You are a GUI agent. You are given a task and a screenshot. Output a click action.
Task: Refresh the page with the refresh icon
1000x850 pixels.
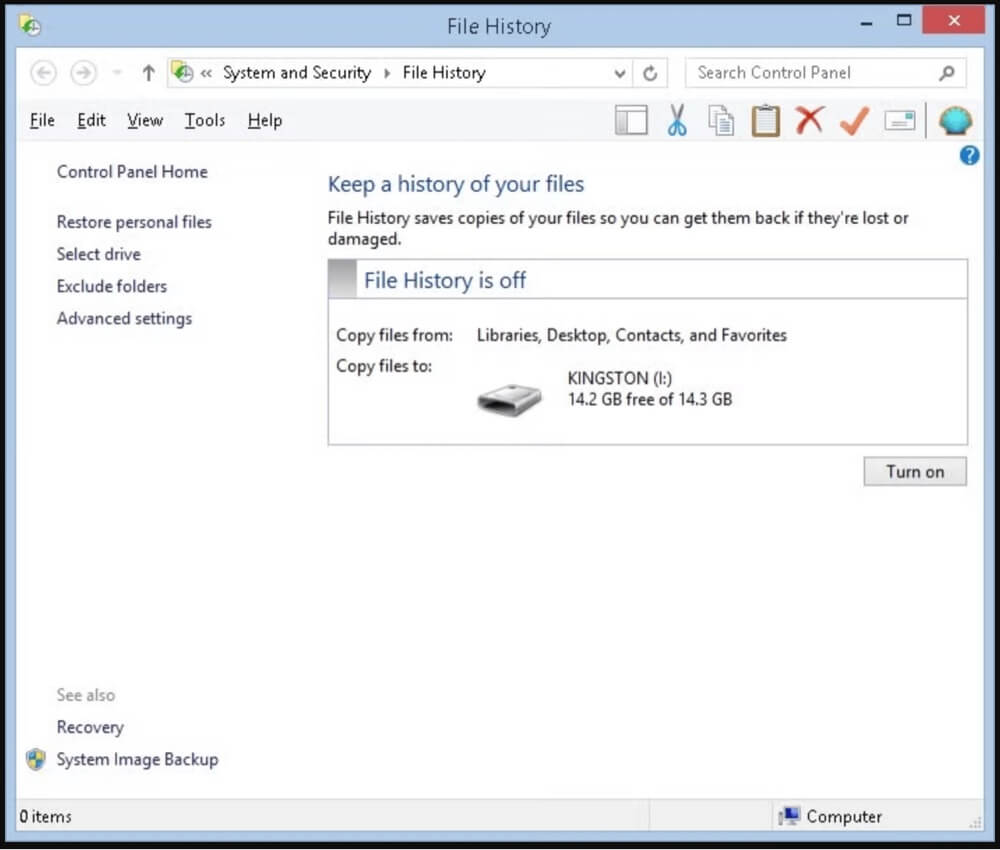[650, 73]
